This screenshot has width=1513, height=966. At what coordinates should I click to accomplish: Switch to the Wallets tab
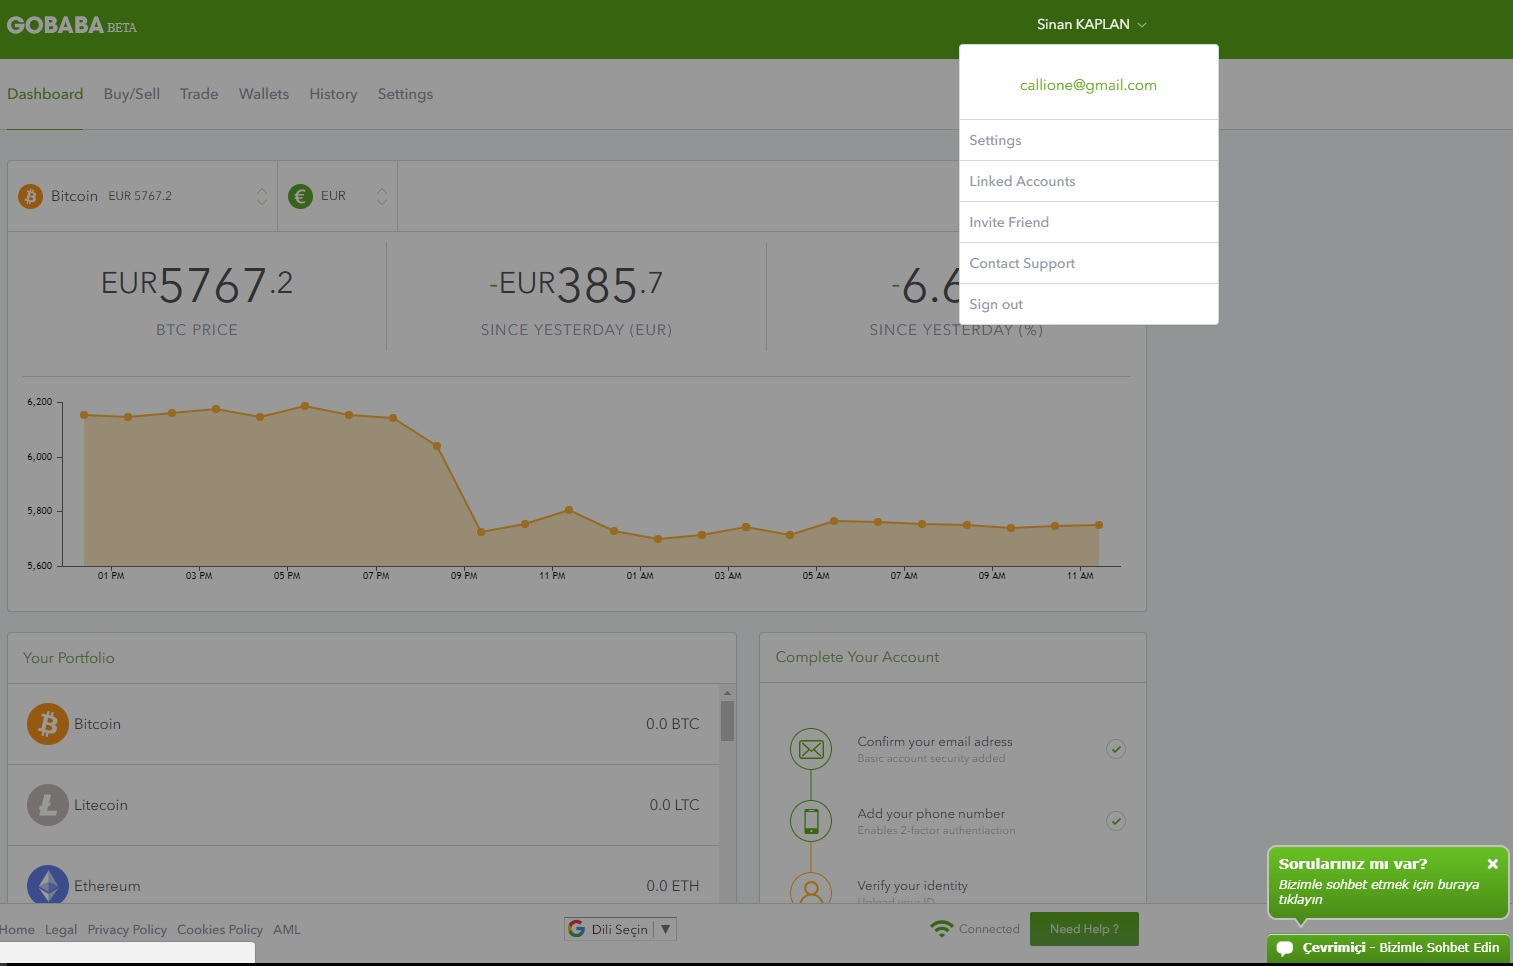coord(264,94)
